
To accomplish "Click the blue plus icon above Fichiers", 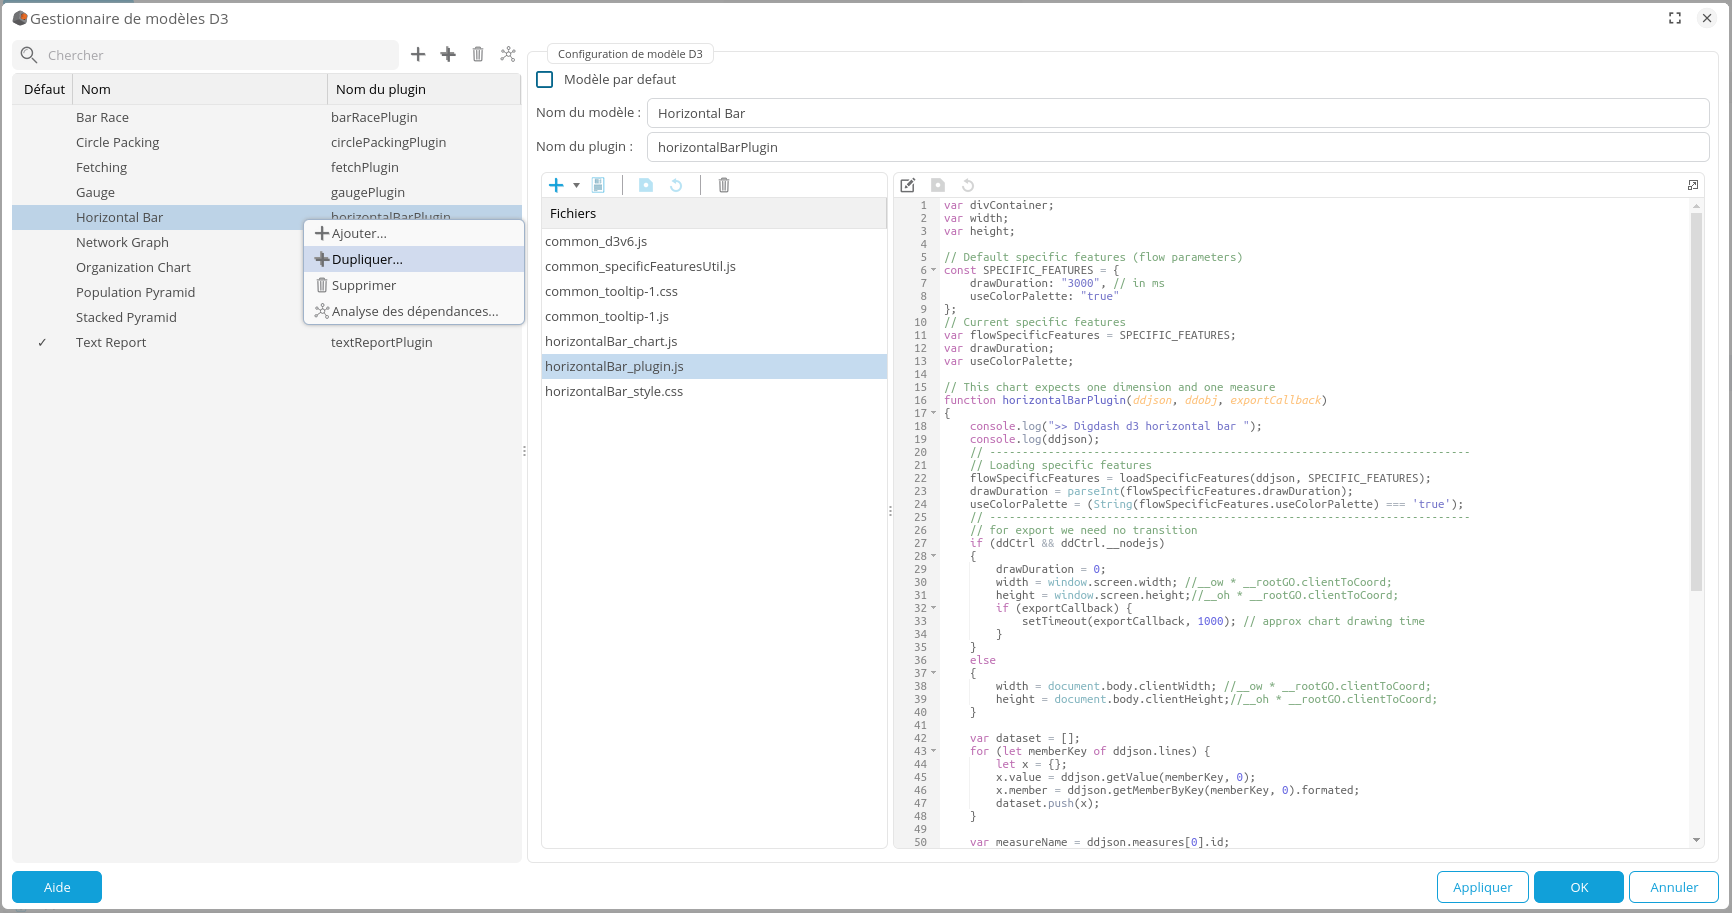I will tap(557, 185).
